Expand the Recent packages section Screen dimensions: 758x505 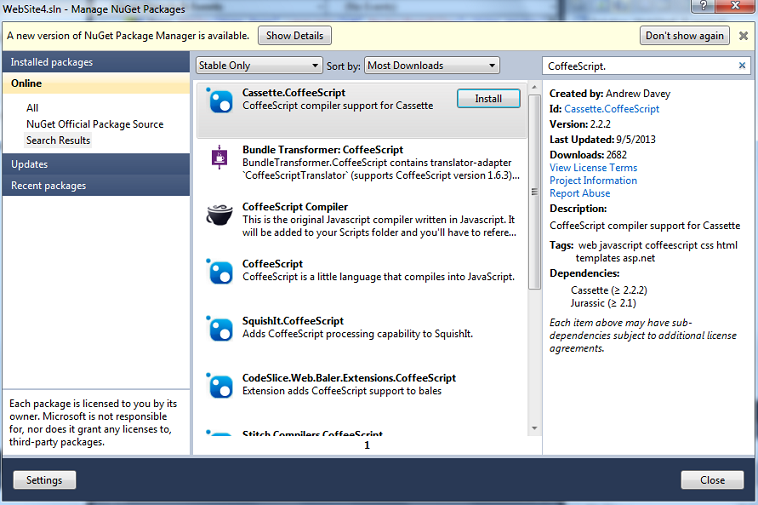96,186
